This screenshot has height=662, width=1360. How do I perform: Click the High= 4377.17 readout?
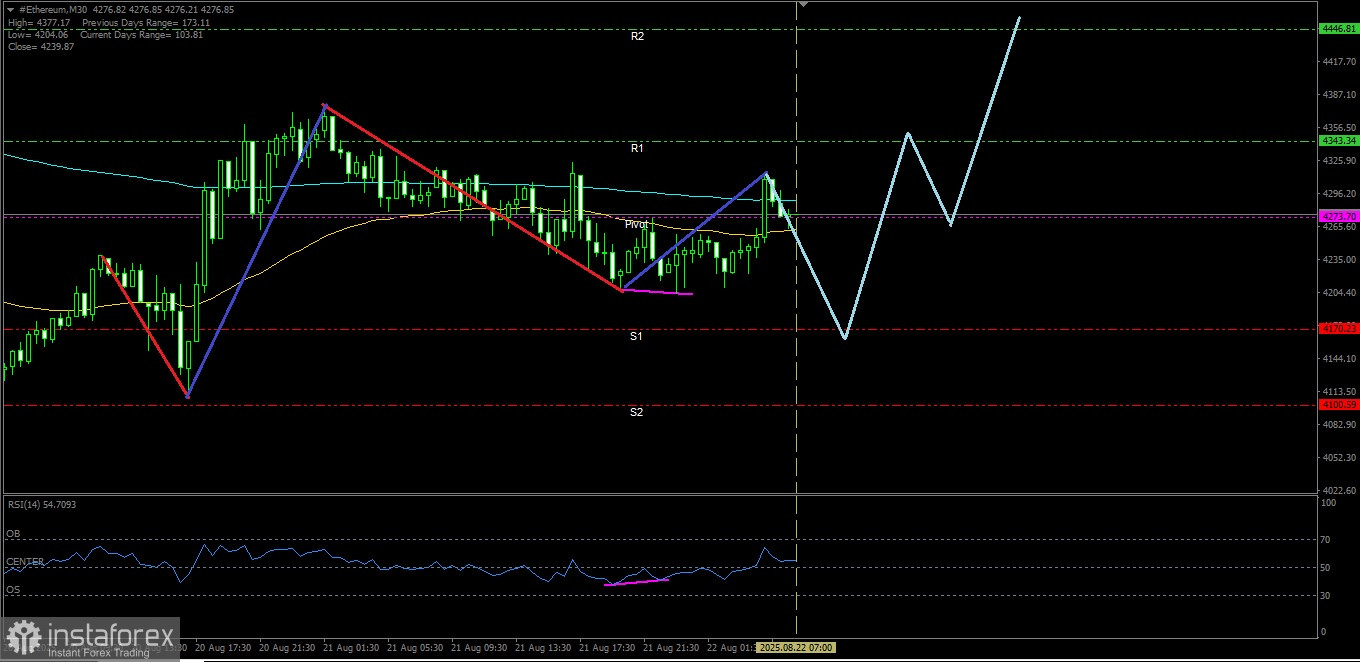pyautogui.click(x=41, y=22)
